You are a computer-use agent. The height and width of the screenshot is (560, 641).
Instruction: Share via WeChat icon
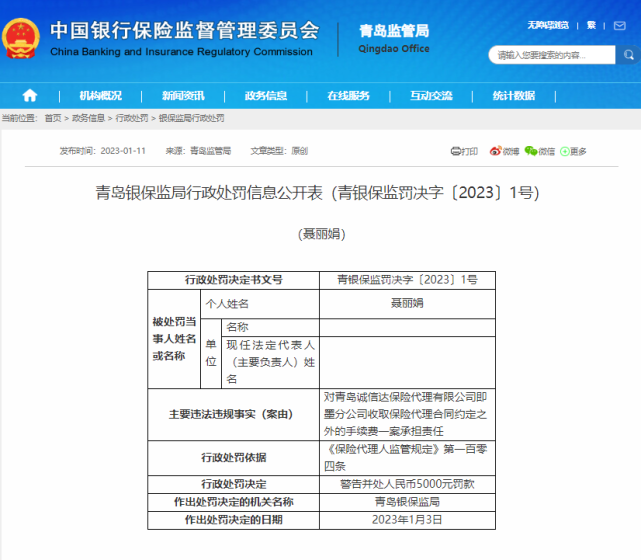pos(531,151)
